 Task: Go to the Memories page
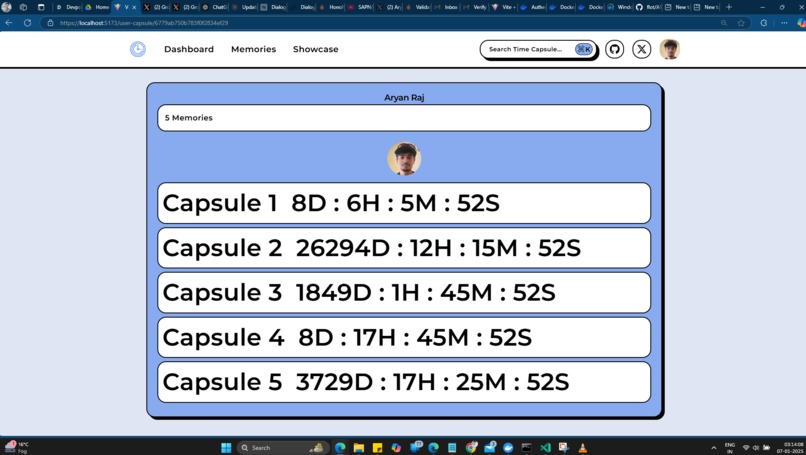tap(253, 49)
